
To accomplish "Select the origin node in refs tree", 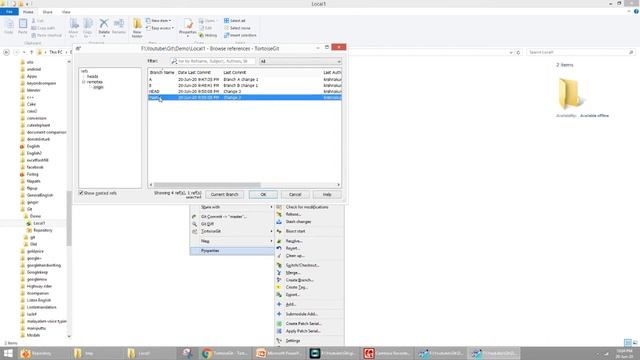I will pyautogui.click(x=98, y=87).
